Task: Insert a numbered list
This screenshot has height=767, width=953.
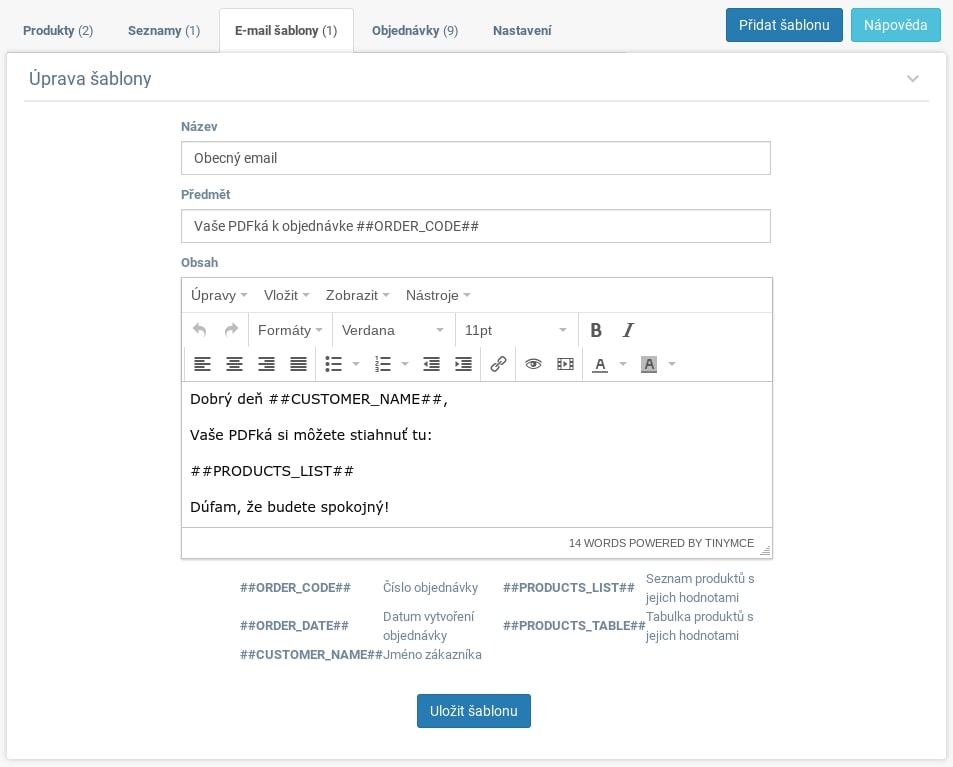Action: point(383,364)
